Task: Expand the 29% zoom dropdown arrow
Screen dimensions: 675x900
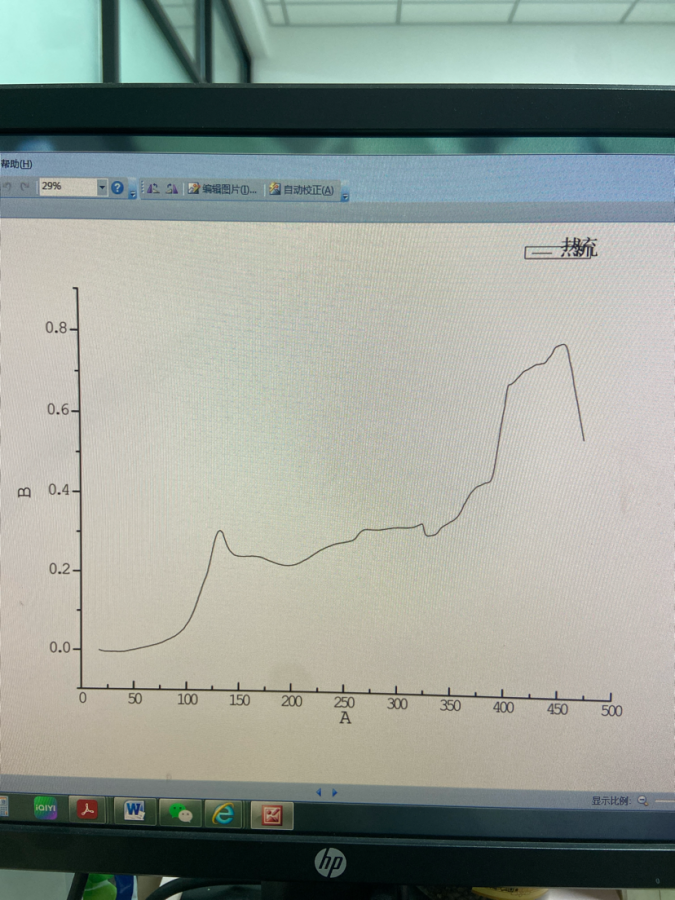Action: tap(102, 187)
